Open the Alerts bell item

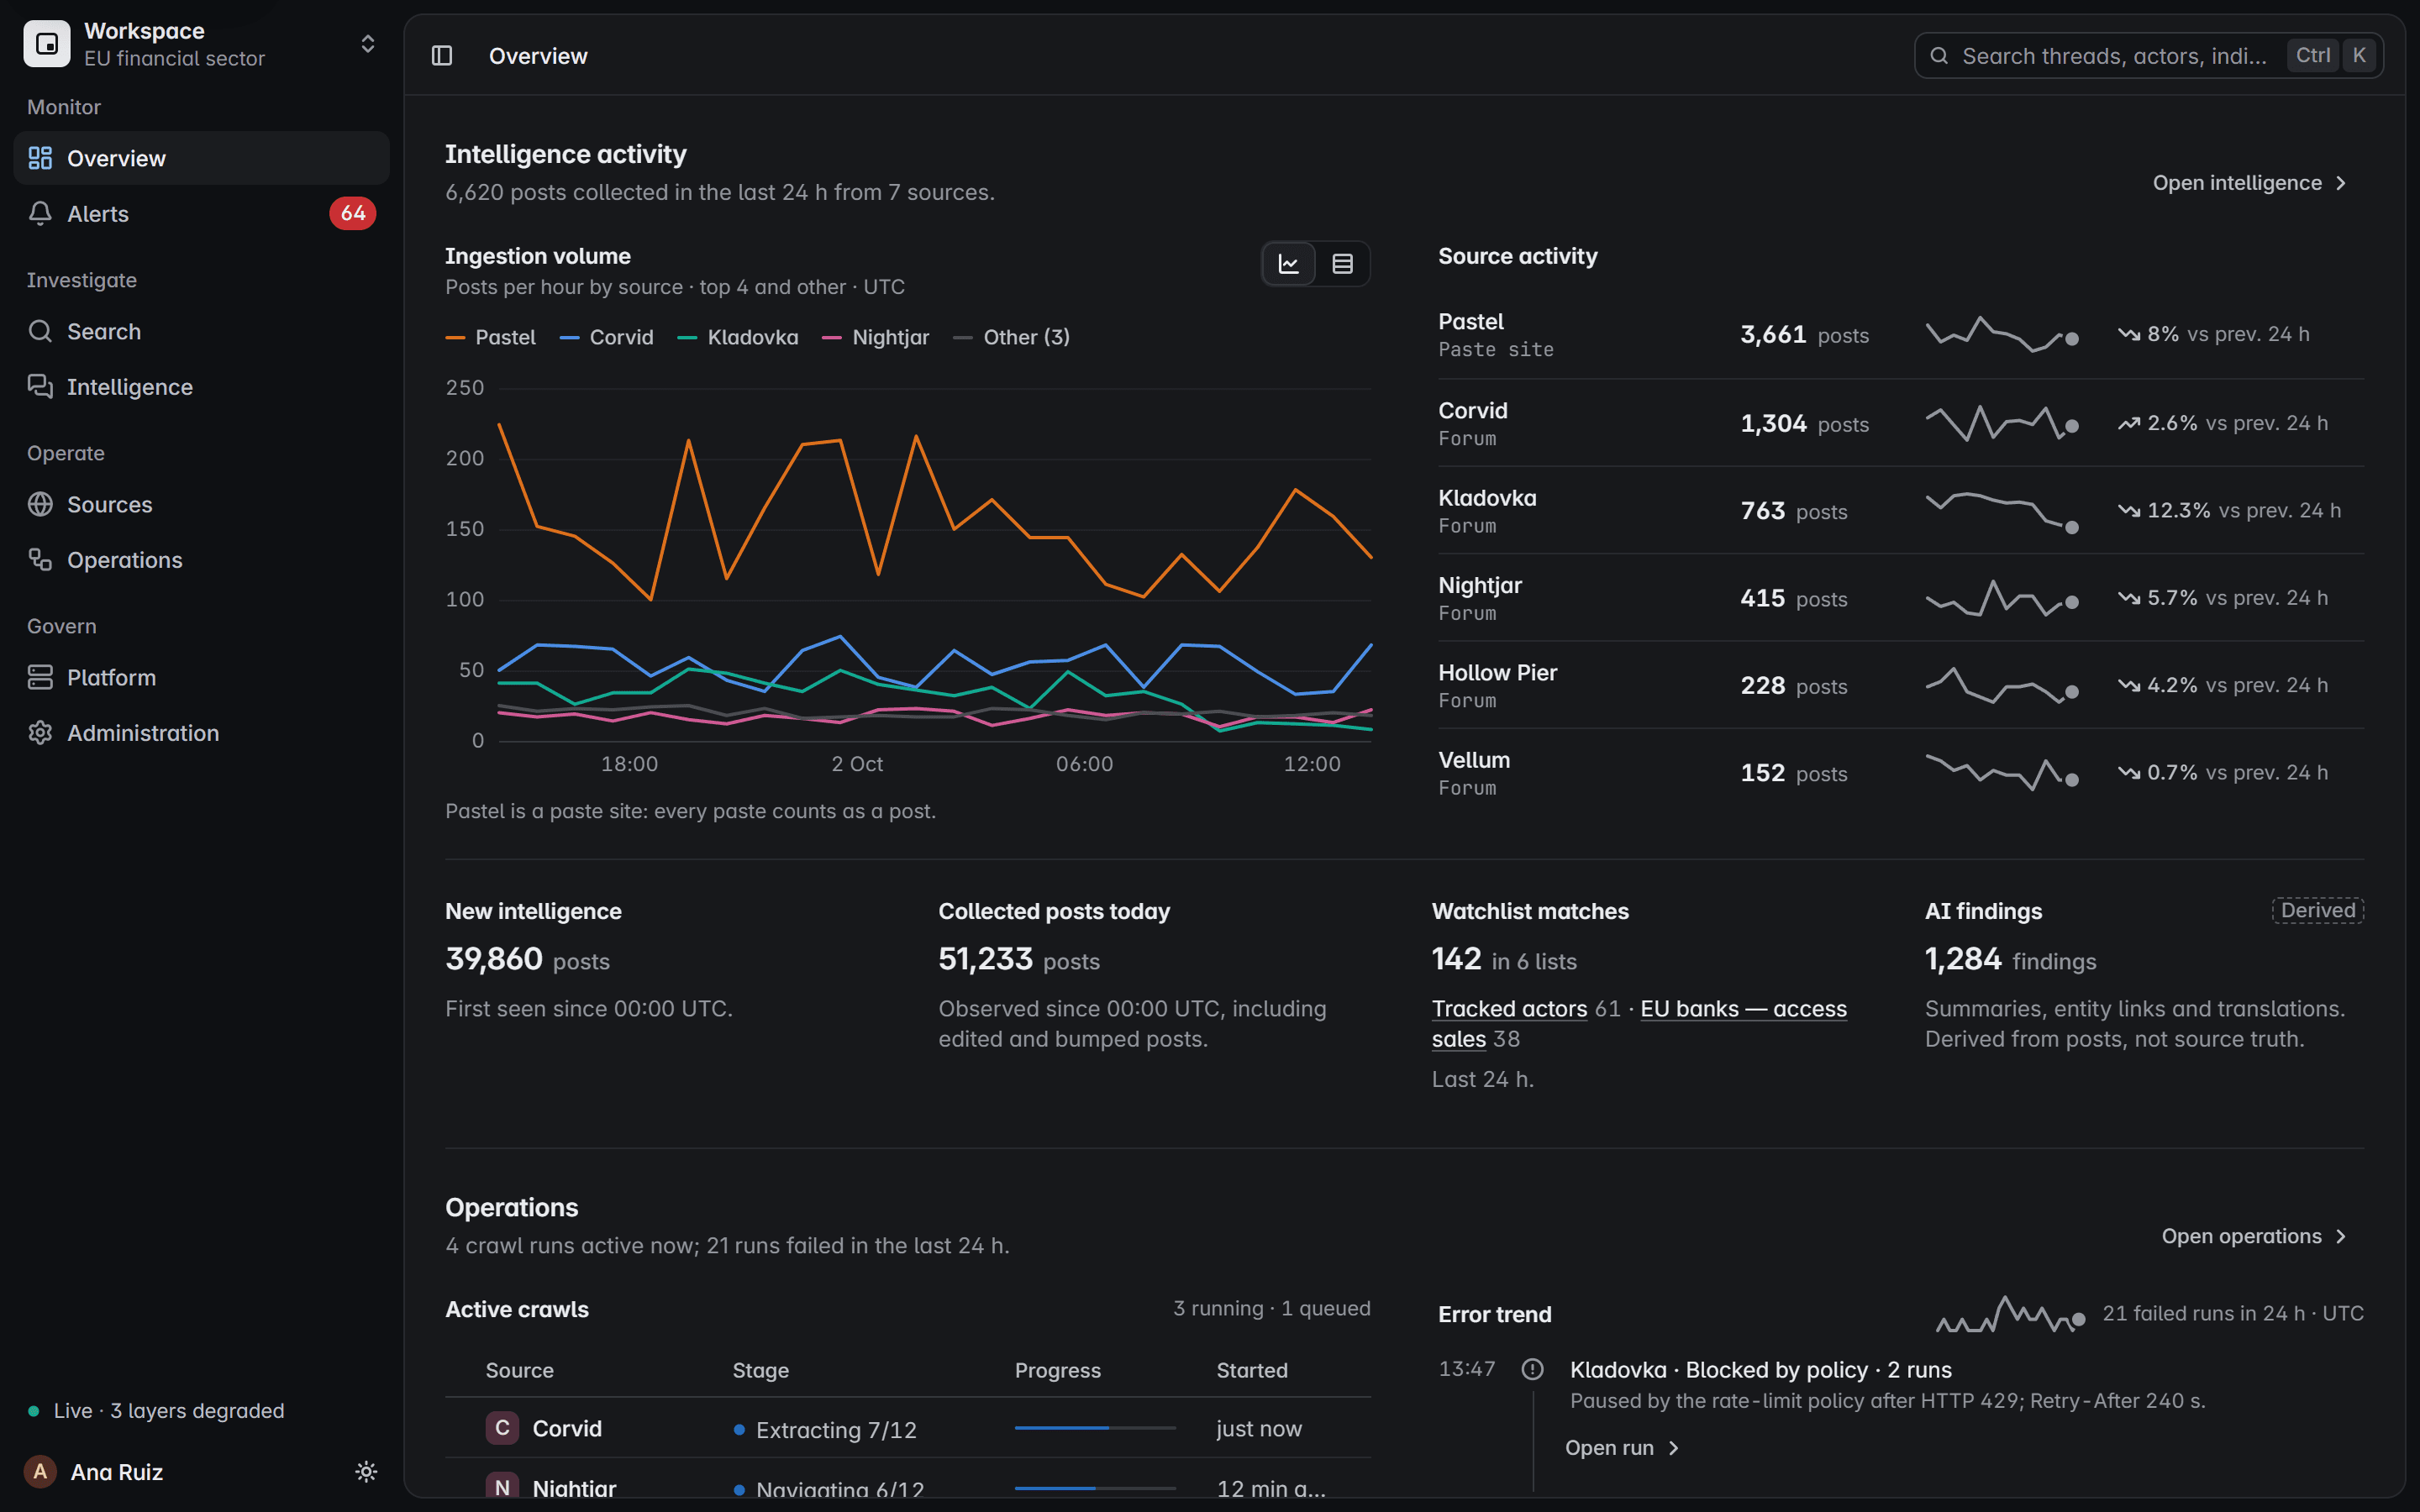click(x=201, y=213)
